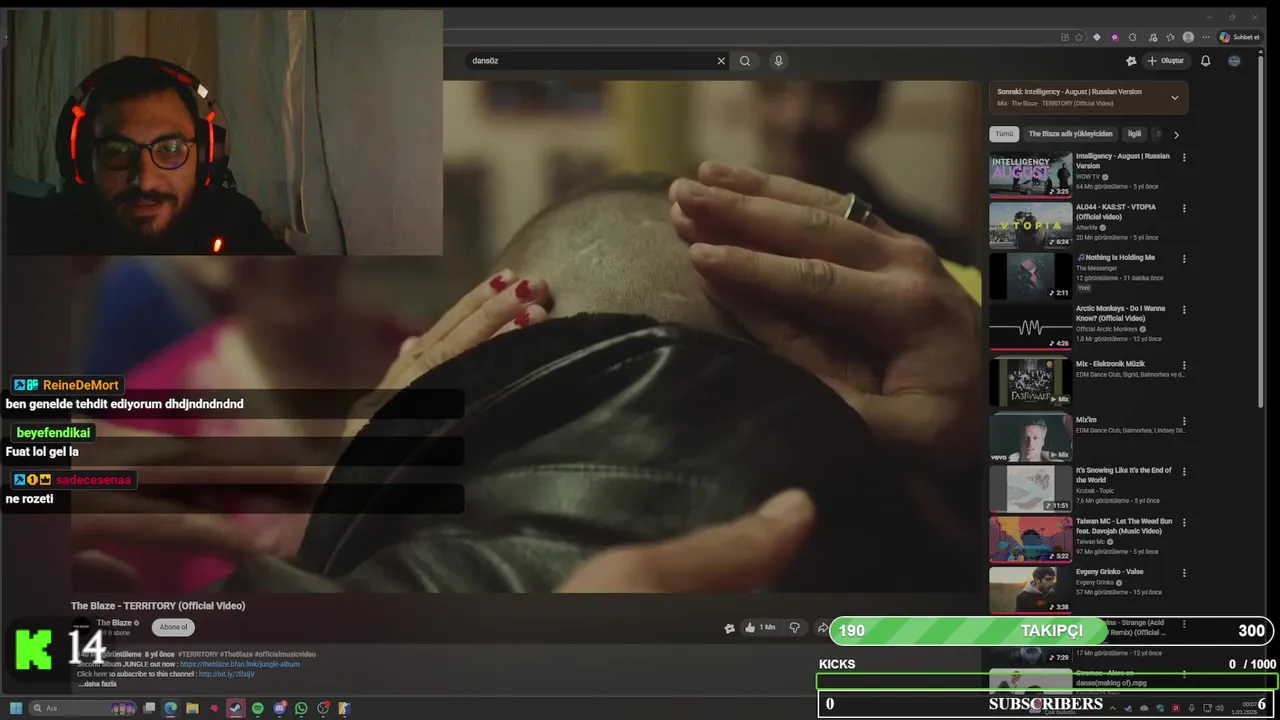Open the red arrow app on taskbar
Viewport: 1280px width, 720px height.
pos(214,708)
